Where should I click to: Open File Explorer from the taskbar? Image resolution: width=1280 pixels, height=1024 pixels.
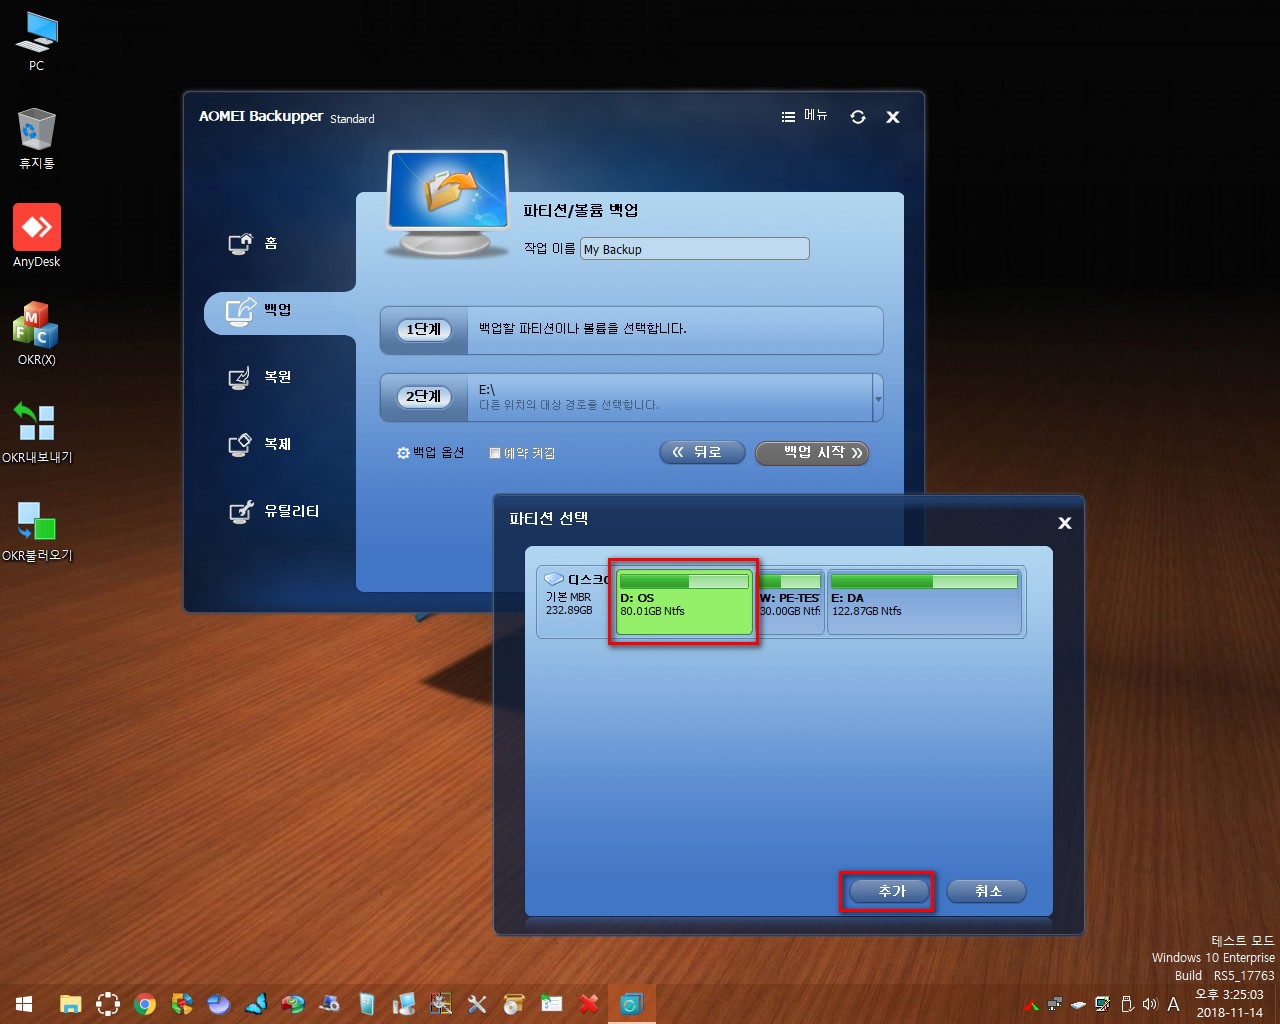[x=70, y=1004]
